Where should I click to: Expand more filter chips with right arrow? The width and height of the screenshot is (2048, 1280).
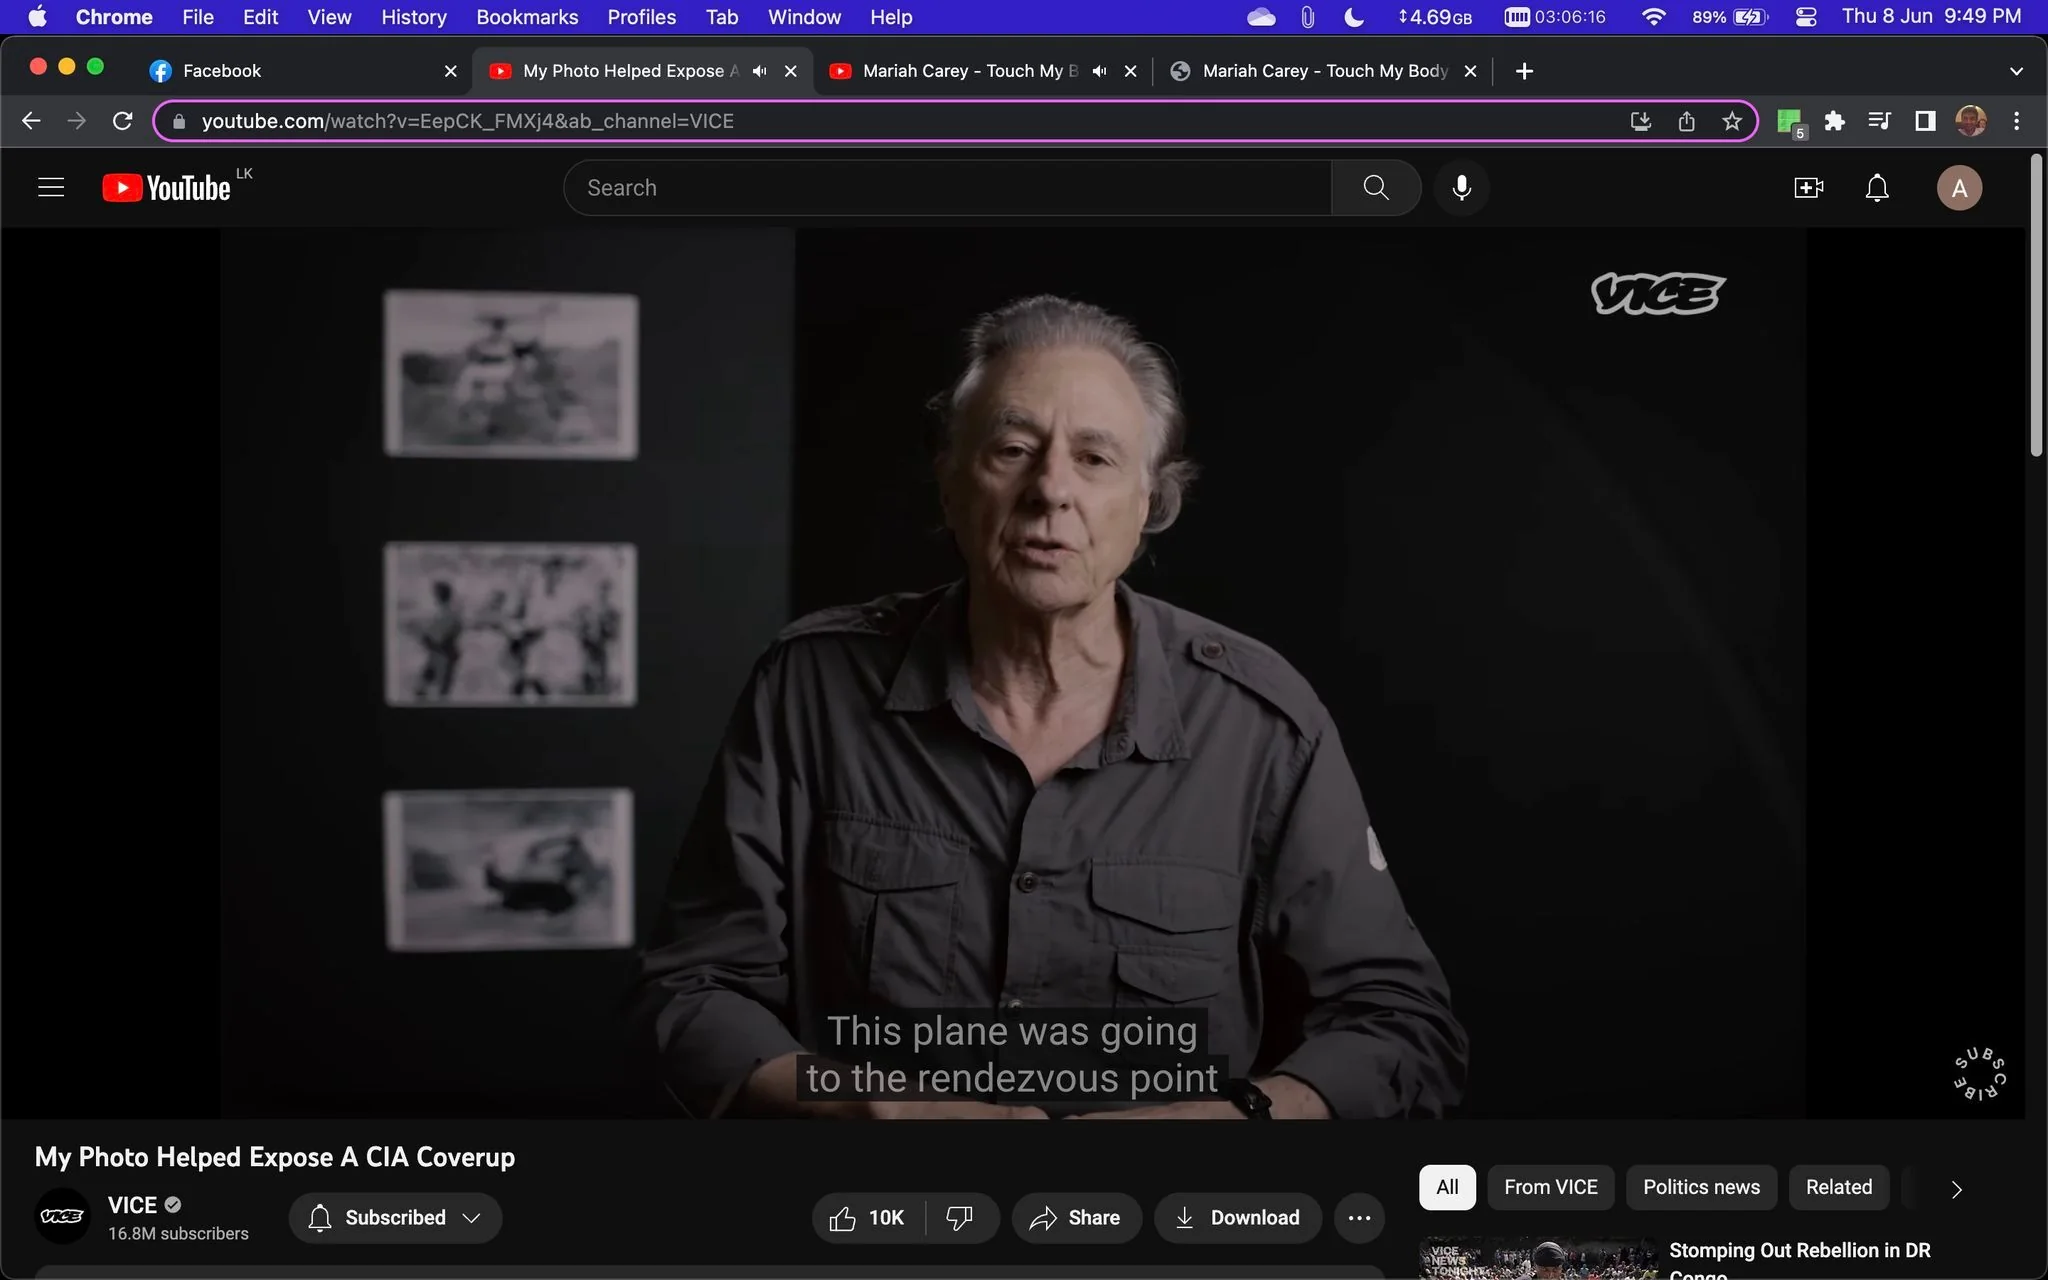coord(1956,1188)
